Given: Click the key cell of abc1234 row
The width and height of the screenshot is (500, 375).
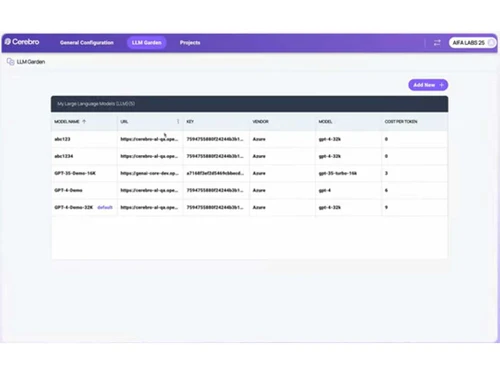Looking at the screenshot, I should click(x=215, y=156).
